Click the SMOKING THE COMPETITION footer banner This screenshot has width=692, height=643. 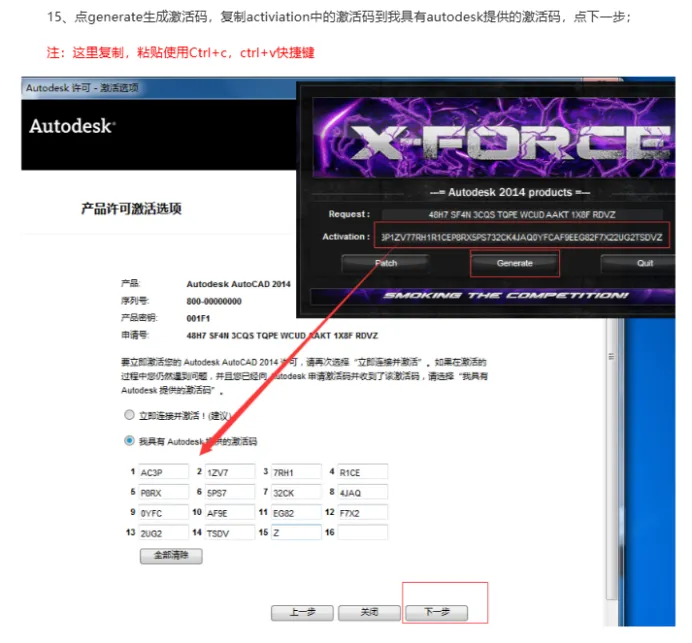tap(493, 296)
